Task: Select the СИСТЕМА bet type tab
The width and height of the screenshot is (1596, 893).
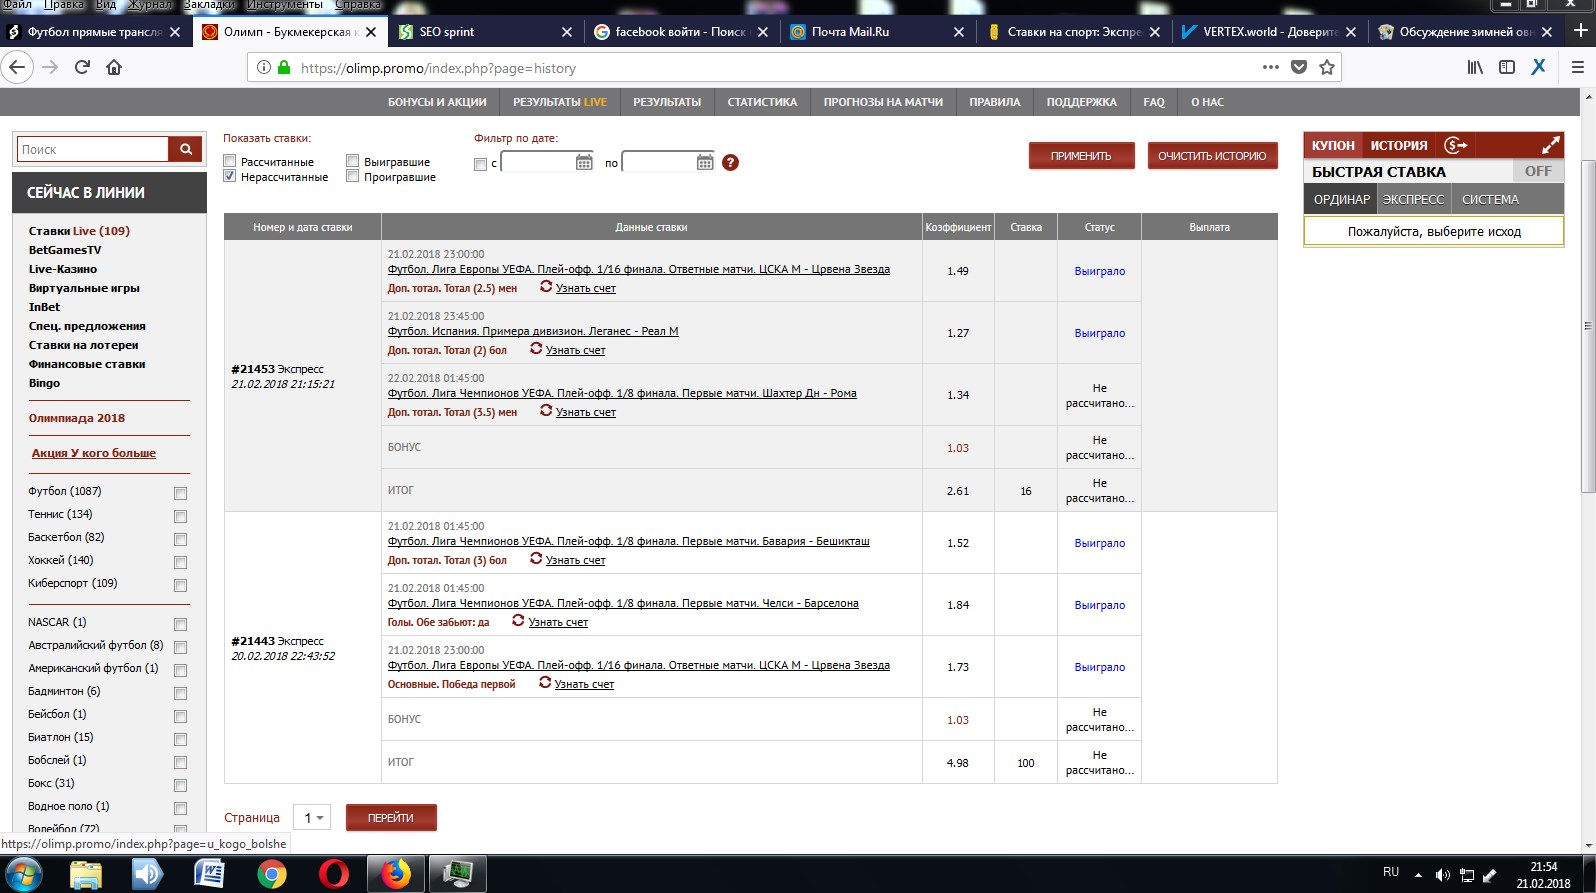Action: pos(1490,199)
